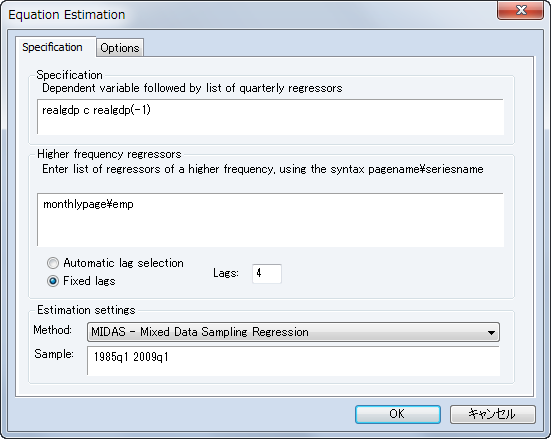Close the Equation Estimation dialog with X
Viewport: 551px width, 439px height.
click(x=521, y=10)
